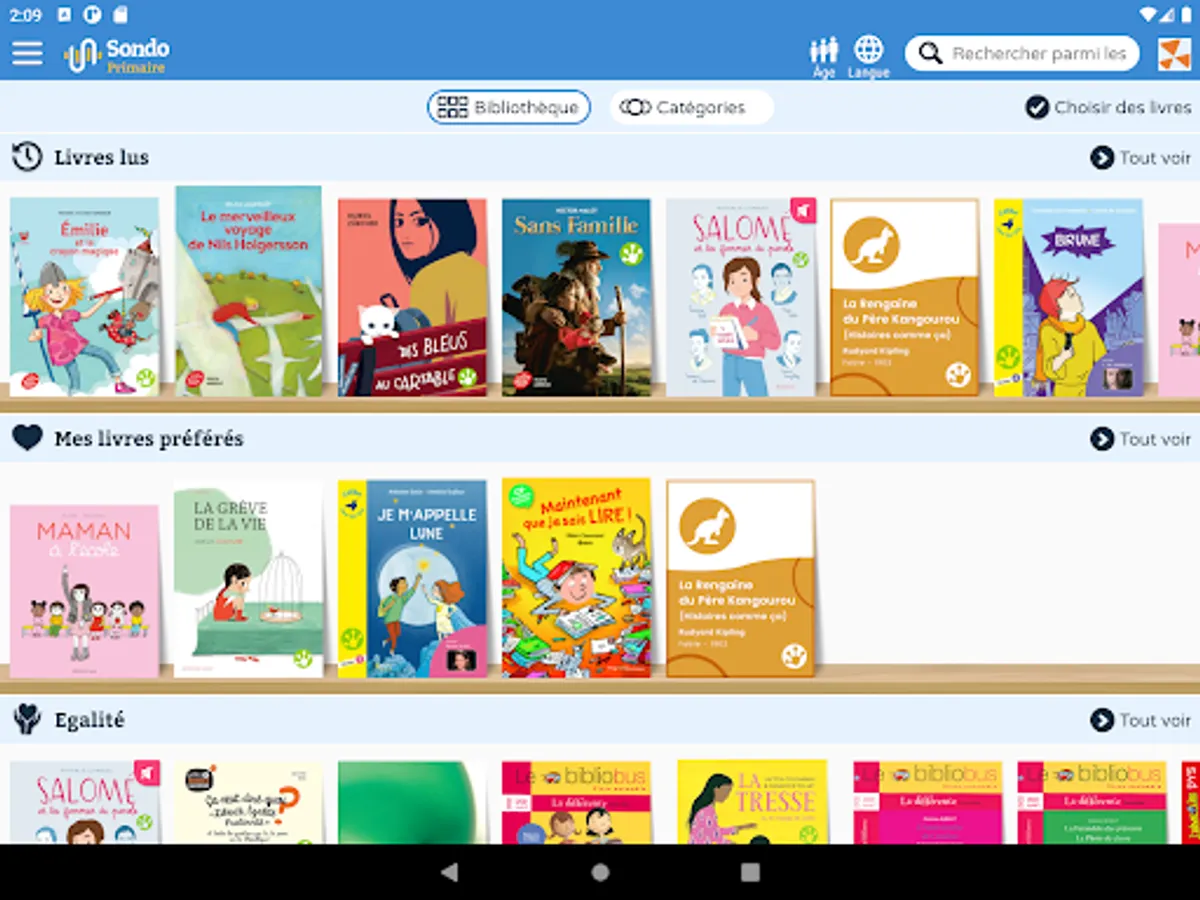
Task: Tap the Android back button
Action: click(x=450, y=872)
